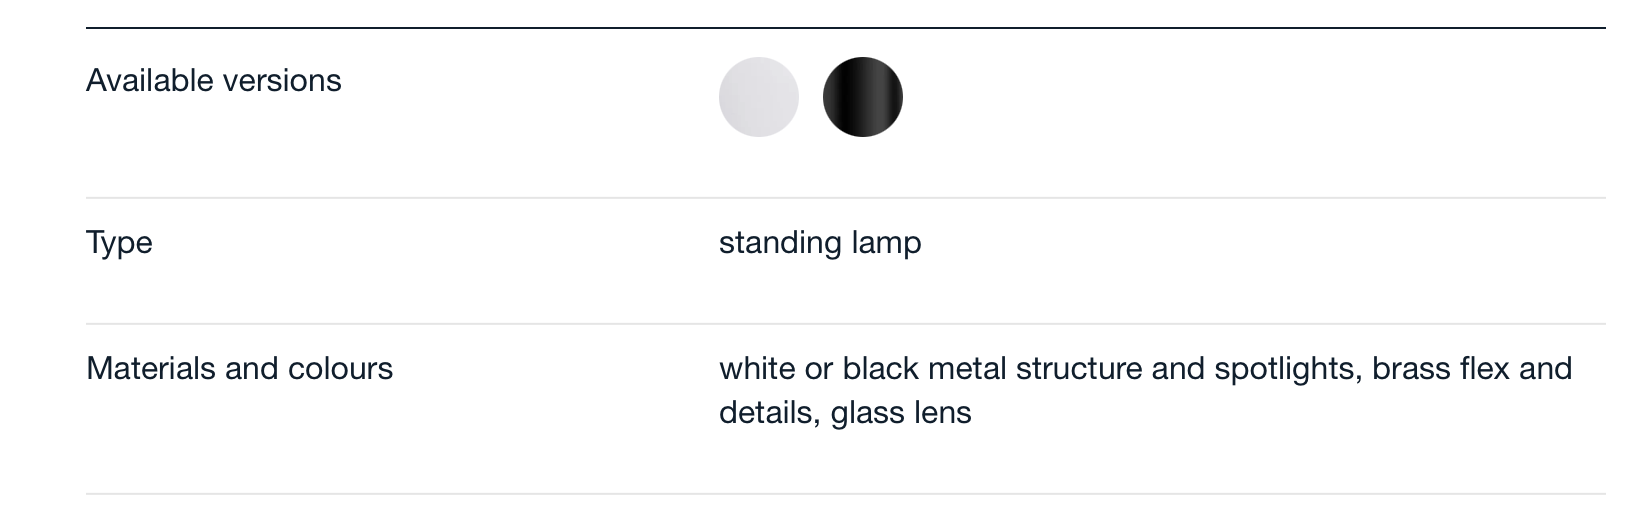
Task: Click the dark top divider line
Action: [846, 28]
